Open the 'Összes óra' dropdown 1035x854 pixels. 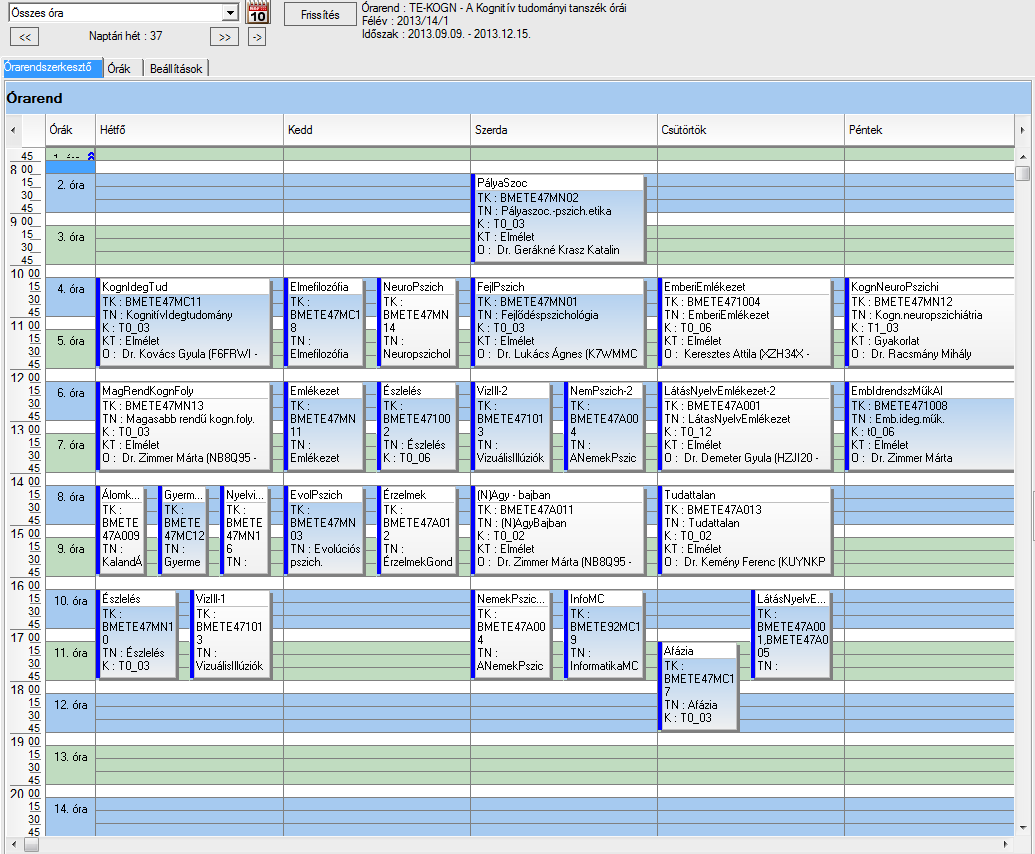pyautogui.click(x=230, y=13)
